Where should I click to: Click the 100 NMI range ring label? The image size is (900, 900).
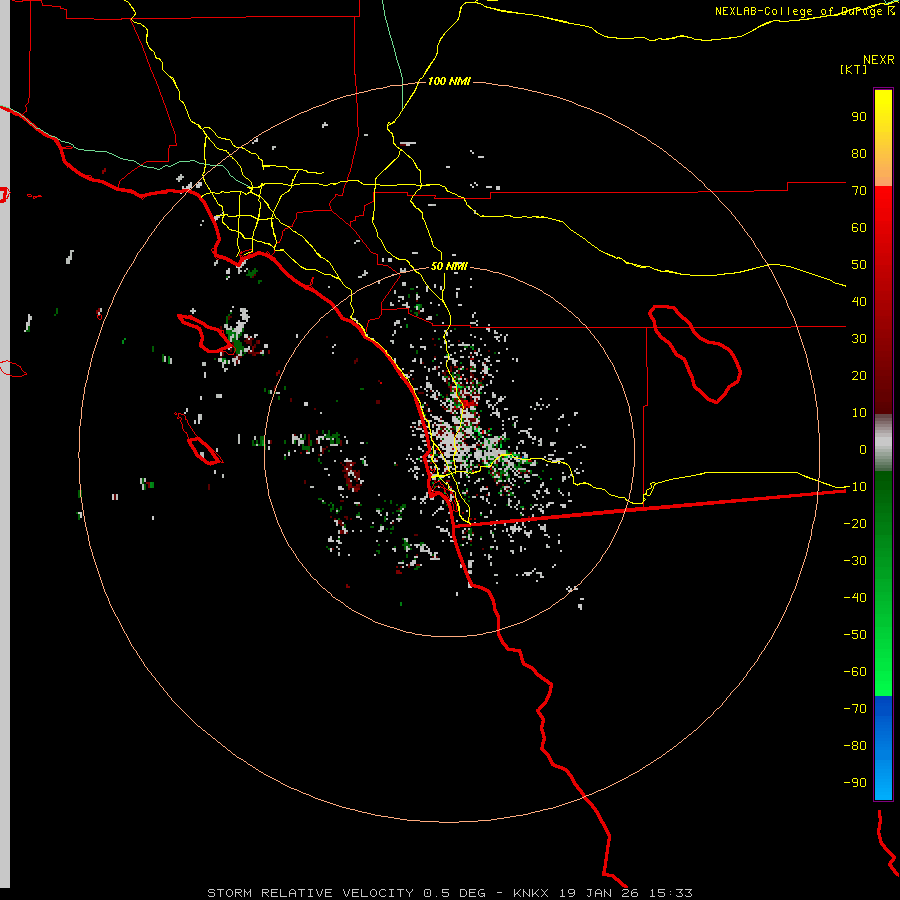[449, 81]
